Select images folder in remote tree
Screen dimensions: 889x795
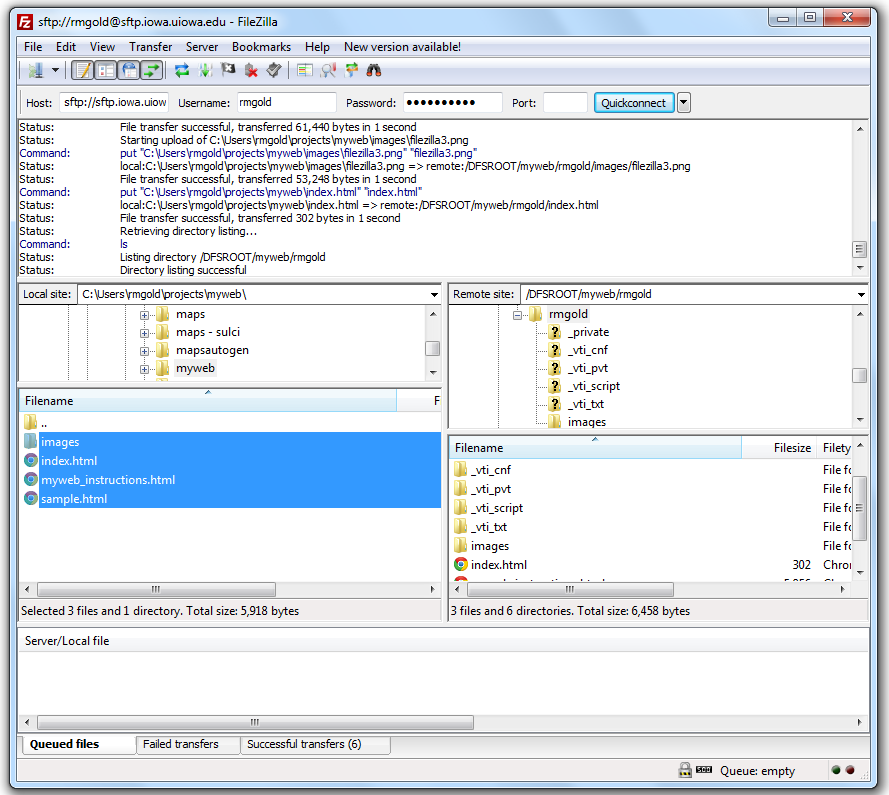(x=587, y=422)
